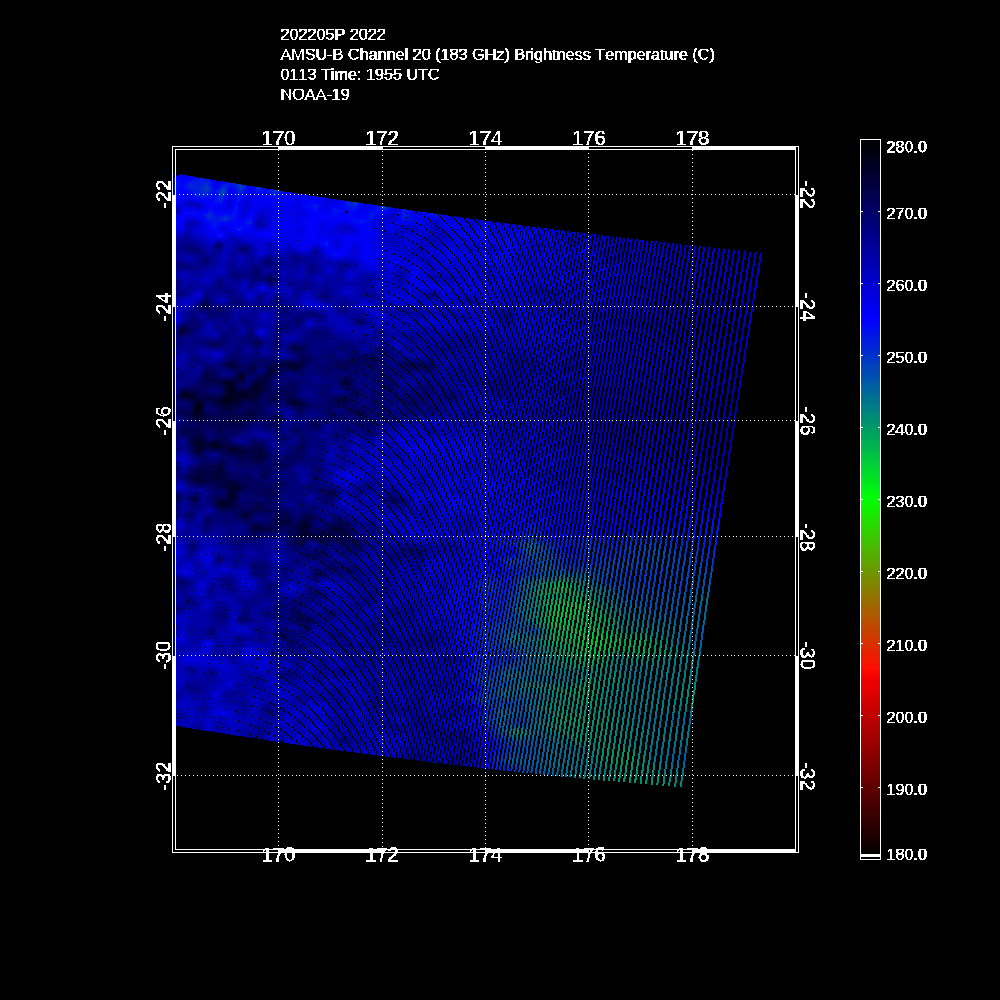Click the 178 longitude label on the bottom axis
Screen dimensions: 1000x1000
pyautogui.click(x=692, y=855)
